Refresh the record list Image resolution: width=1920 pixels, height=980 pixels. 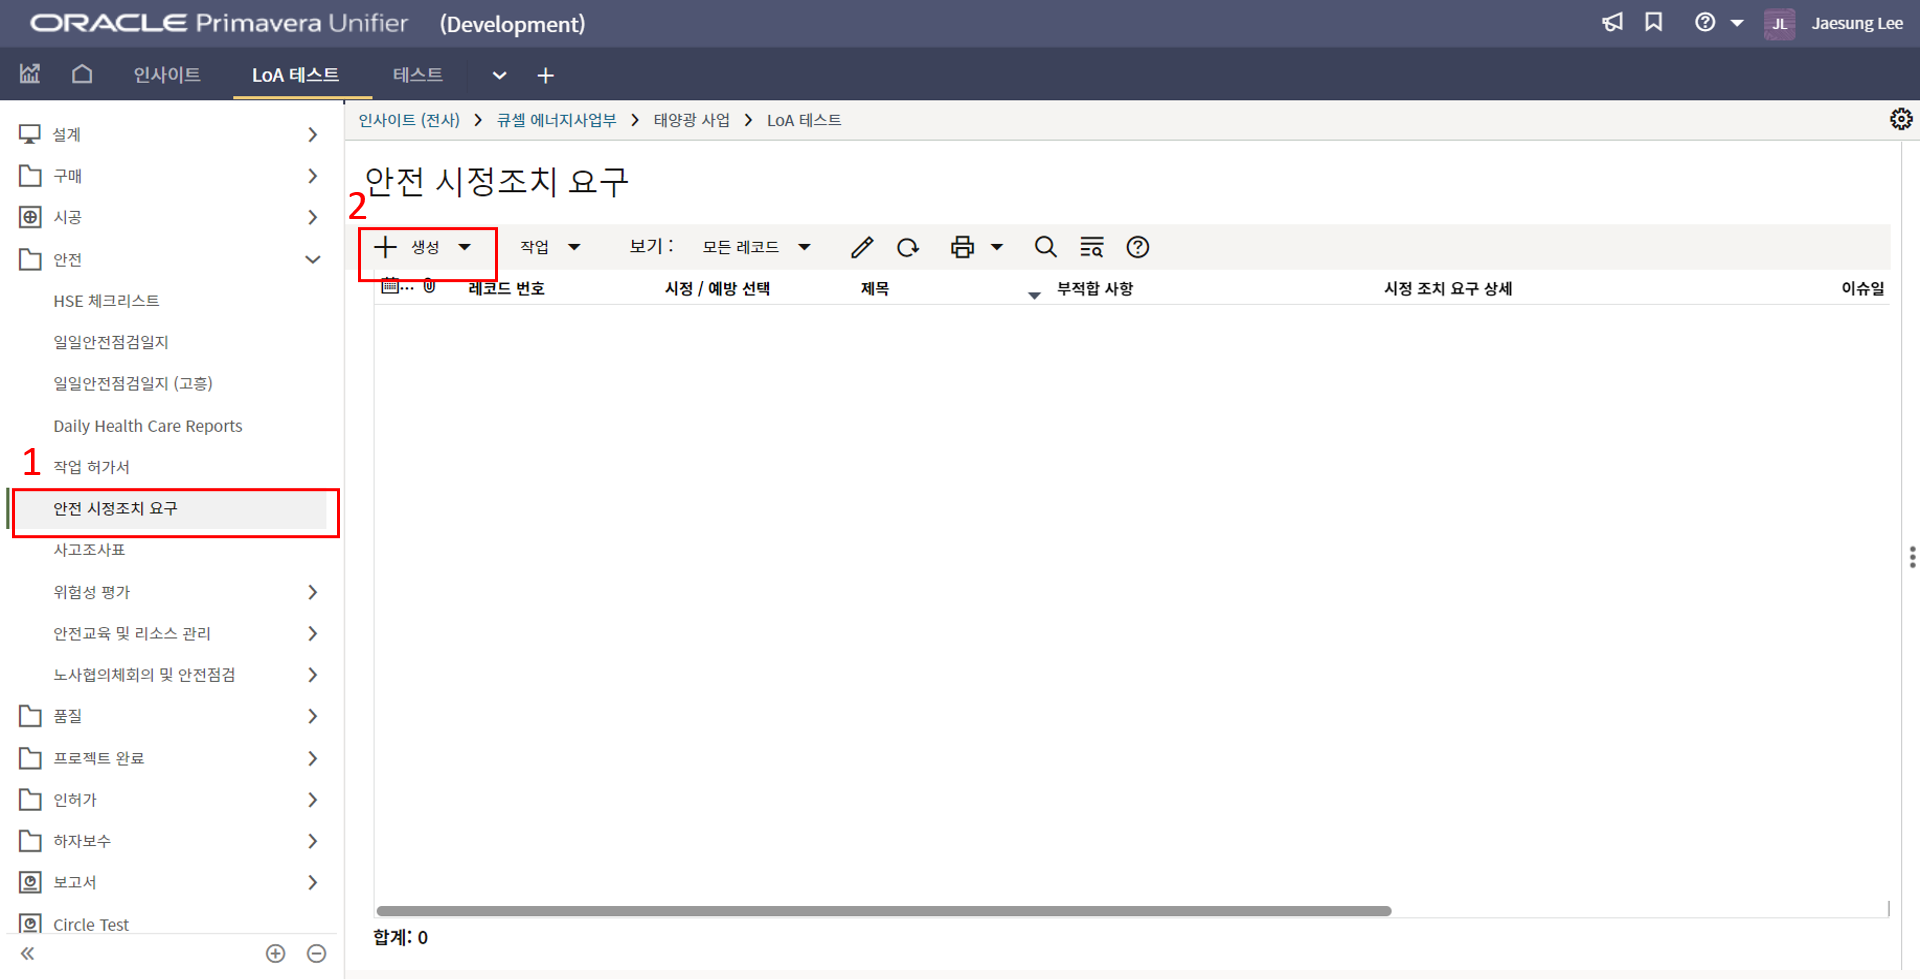pos(908,247)
